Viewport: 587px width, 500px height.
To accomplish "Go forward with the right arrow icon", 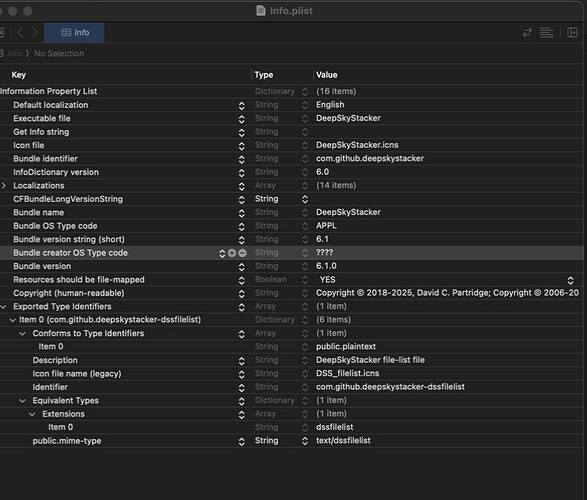I will pos(35,33).
